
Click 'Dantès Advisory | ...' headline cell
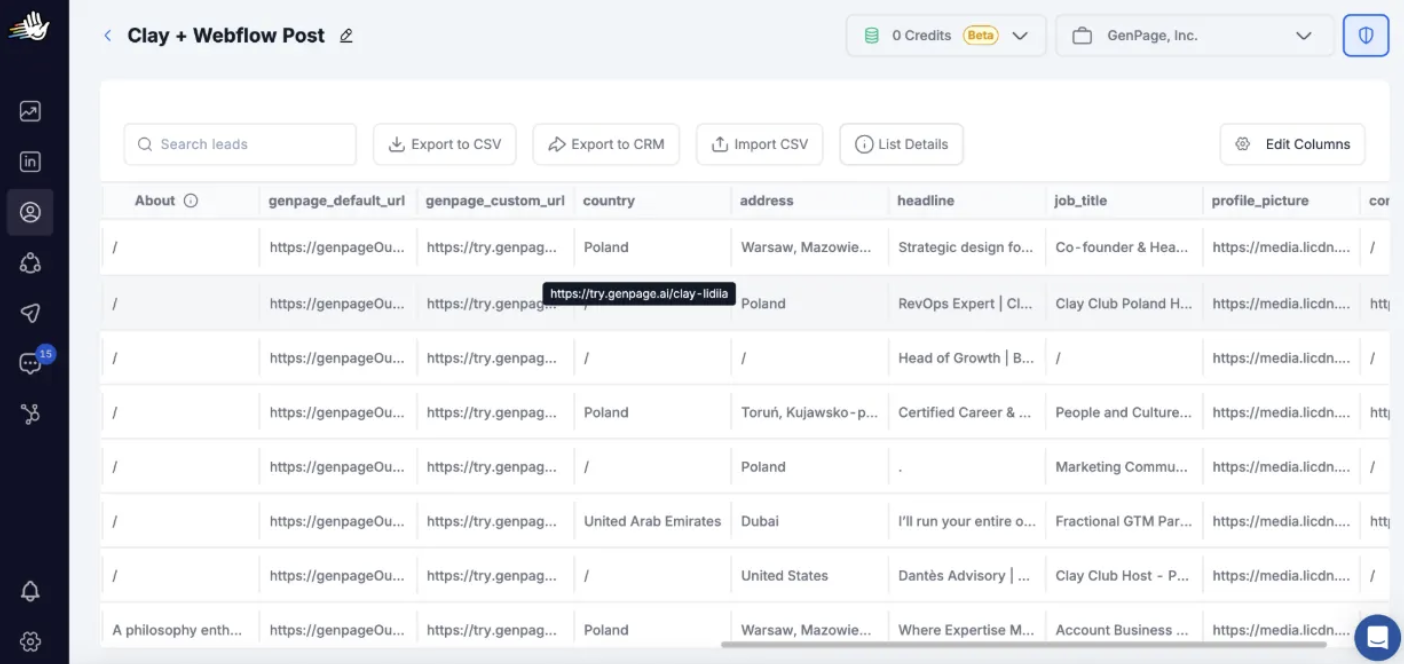click(x=964, y=575)
